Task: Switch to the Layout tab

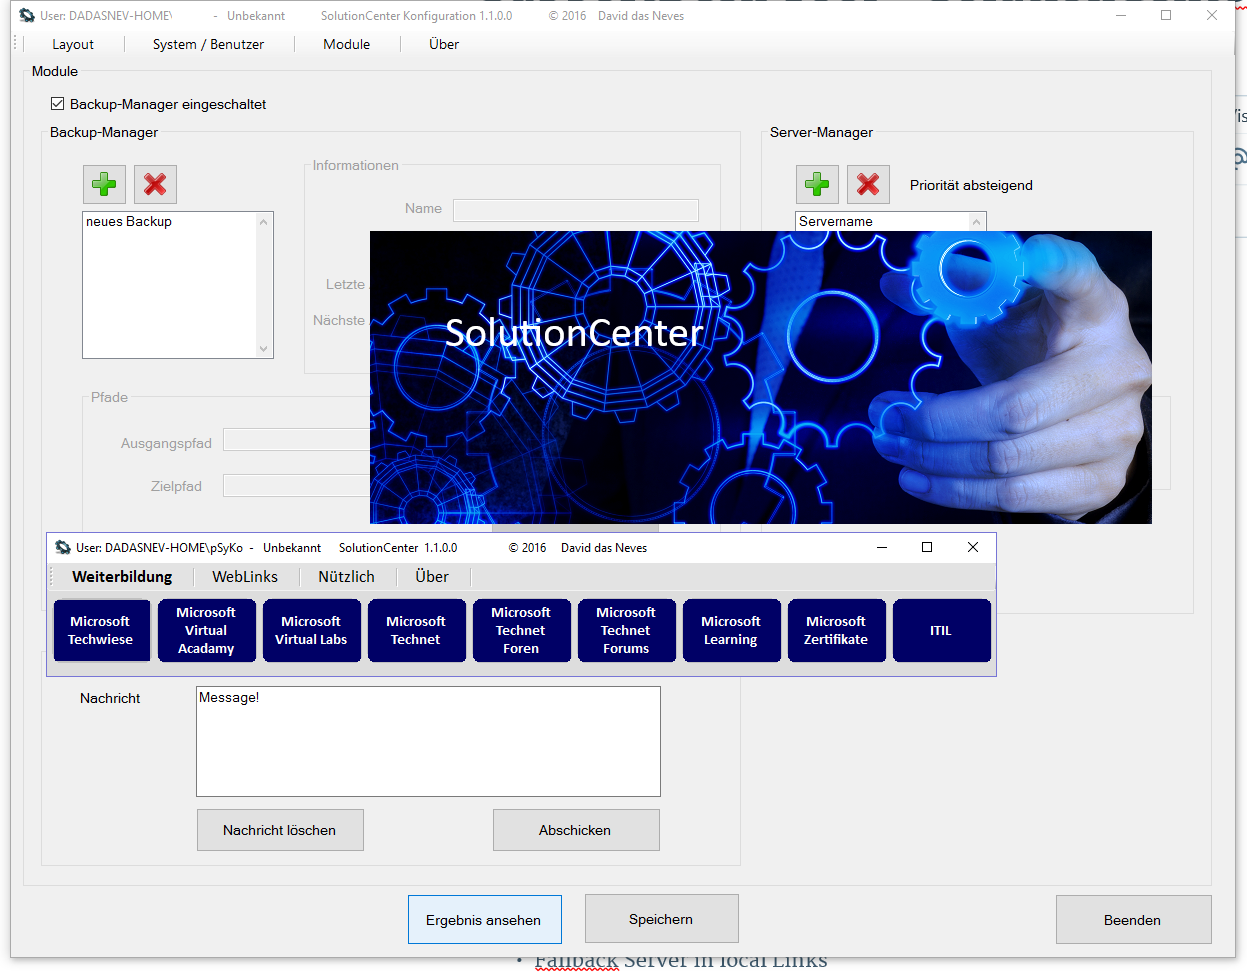Action: pos(72,44)
